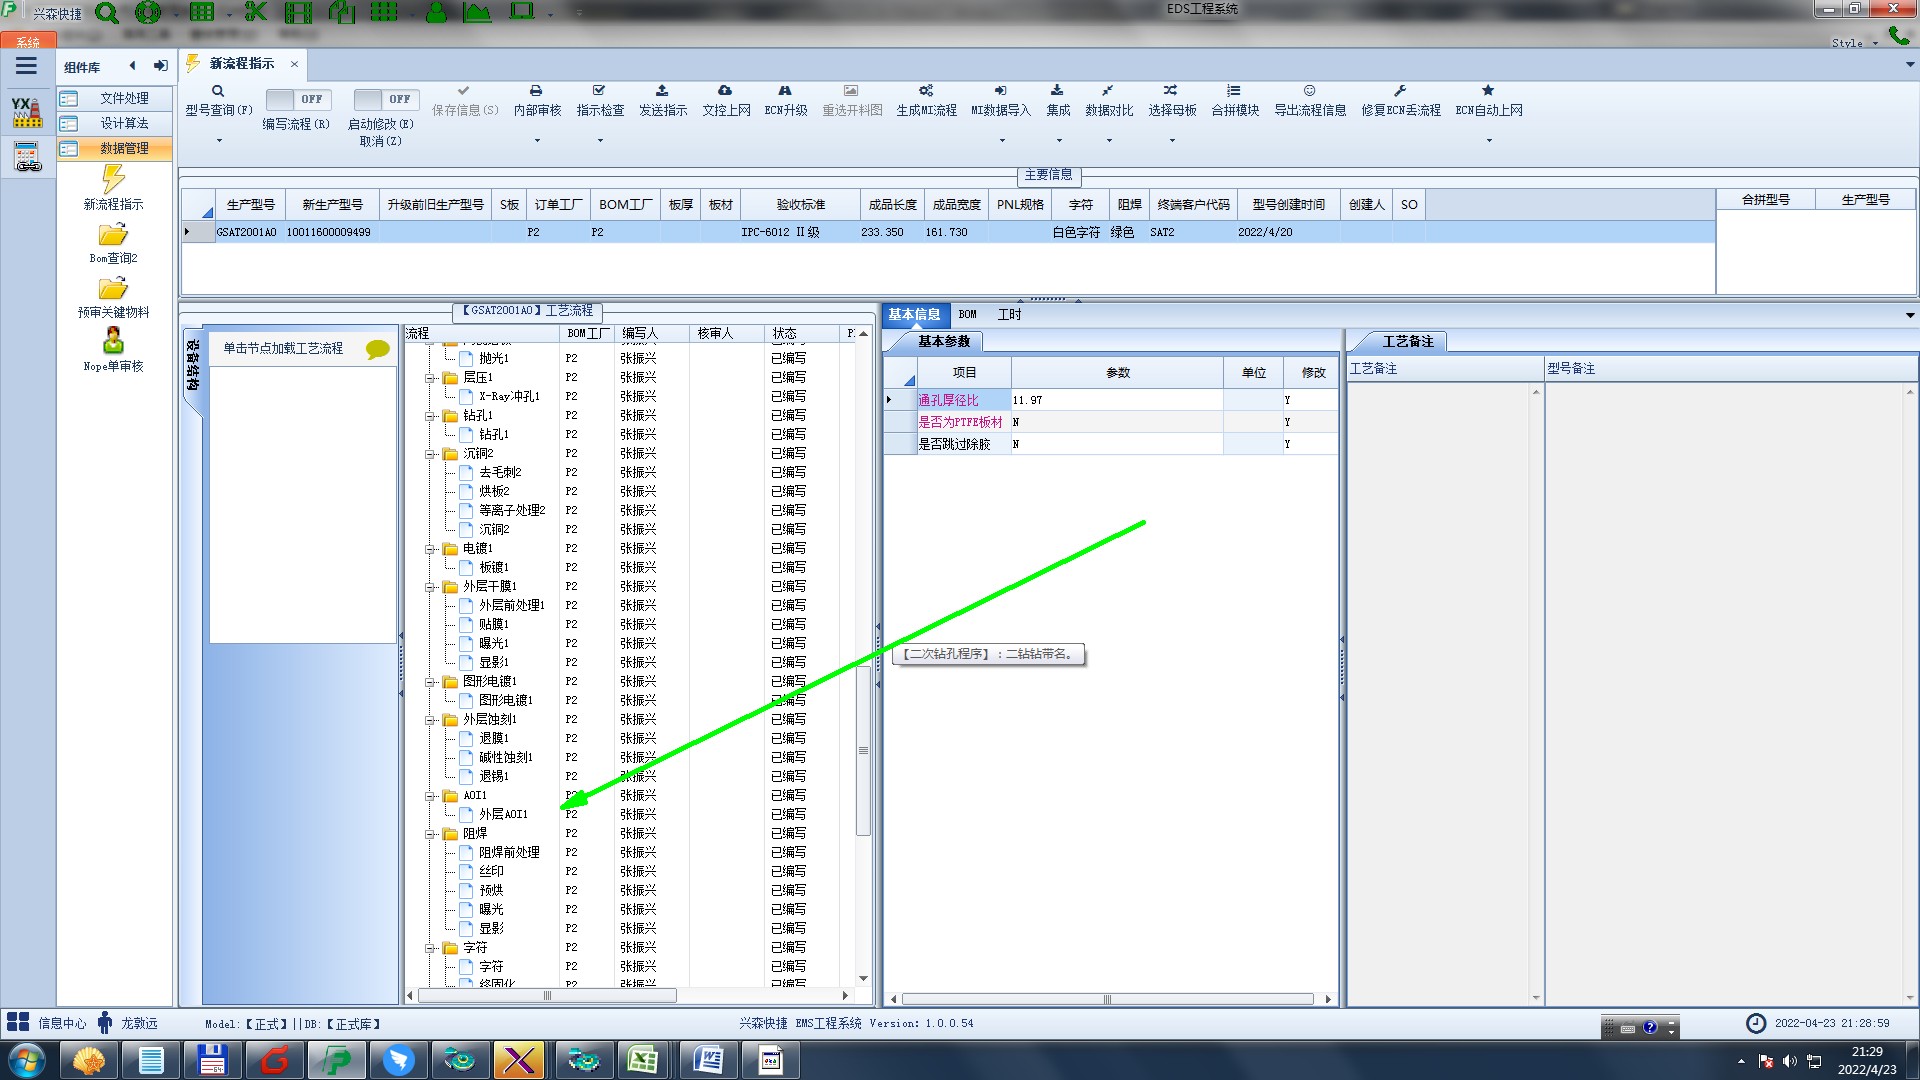1920x1080 pixels.
Task: Open Bom查询2 folder icon
Action: [x=113, y=235]
